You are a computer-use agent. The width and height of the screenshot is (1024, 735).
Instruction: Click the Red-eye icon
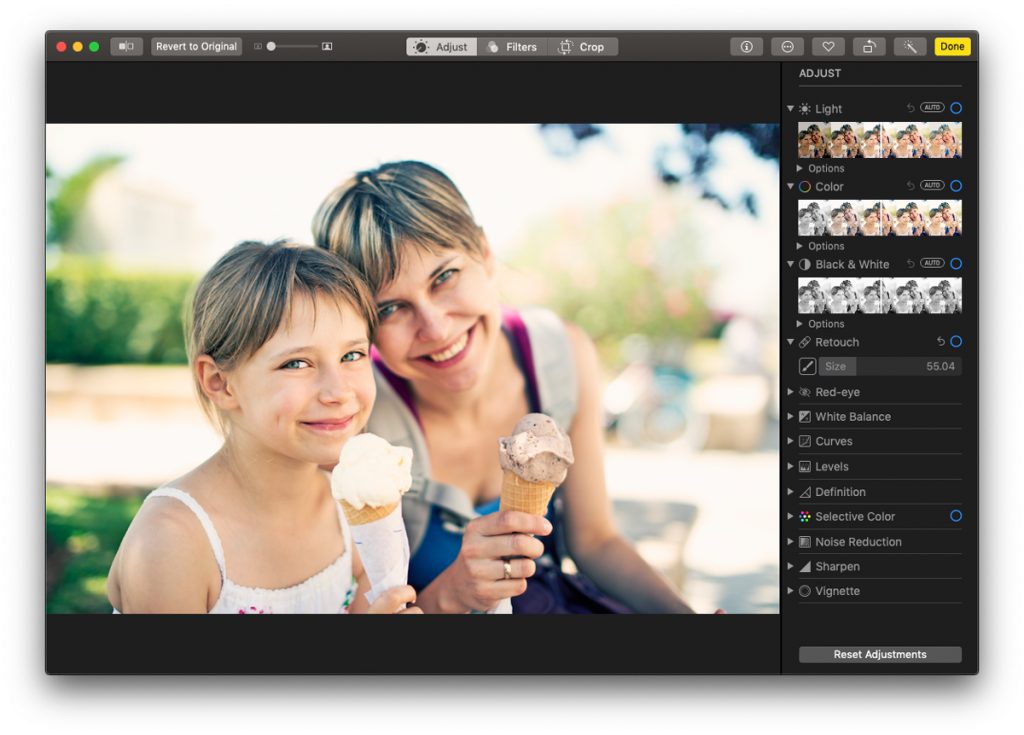coord(805,392)
